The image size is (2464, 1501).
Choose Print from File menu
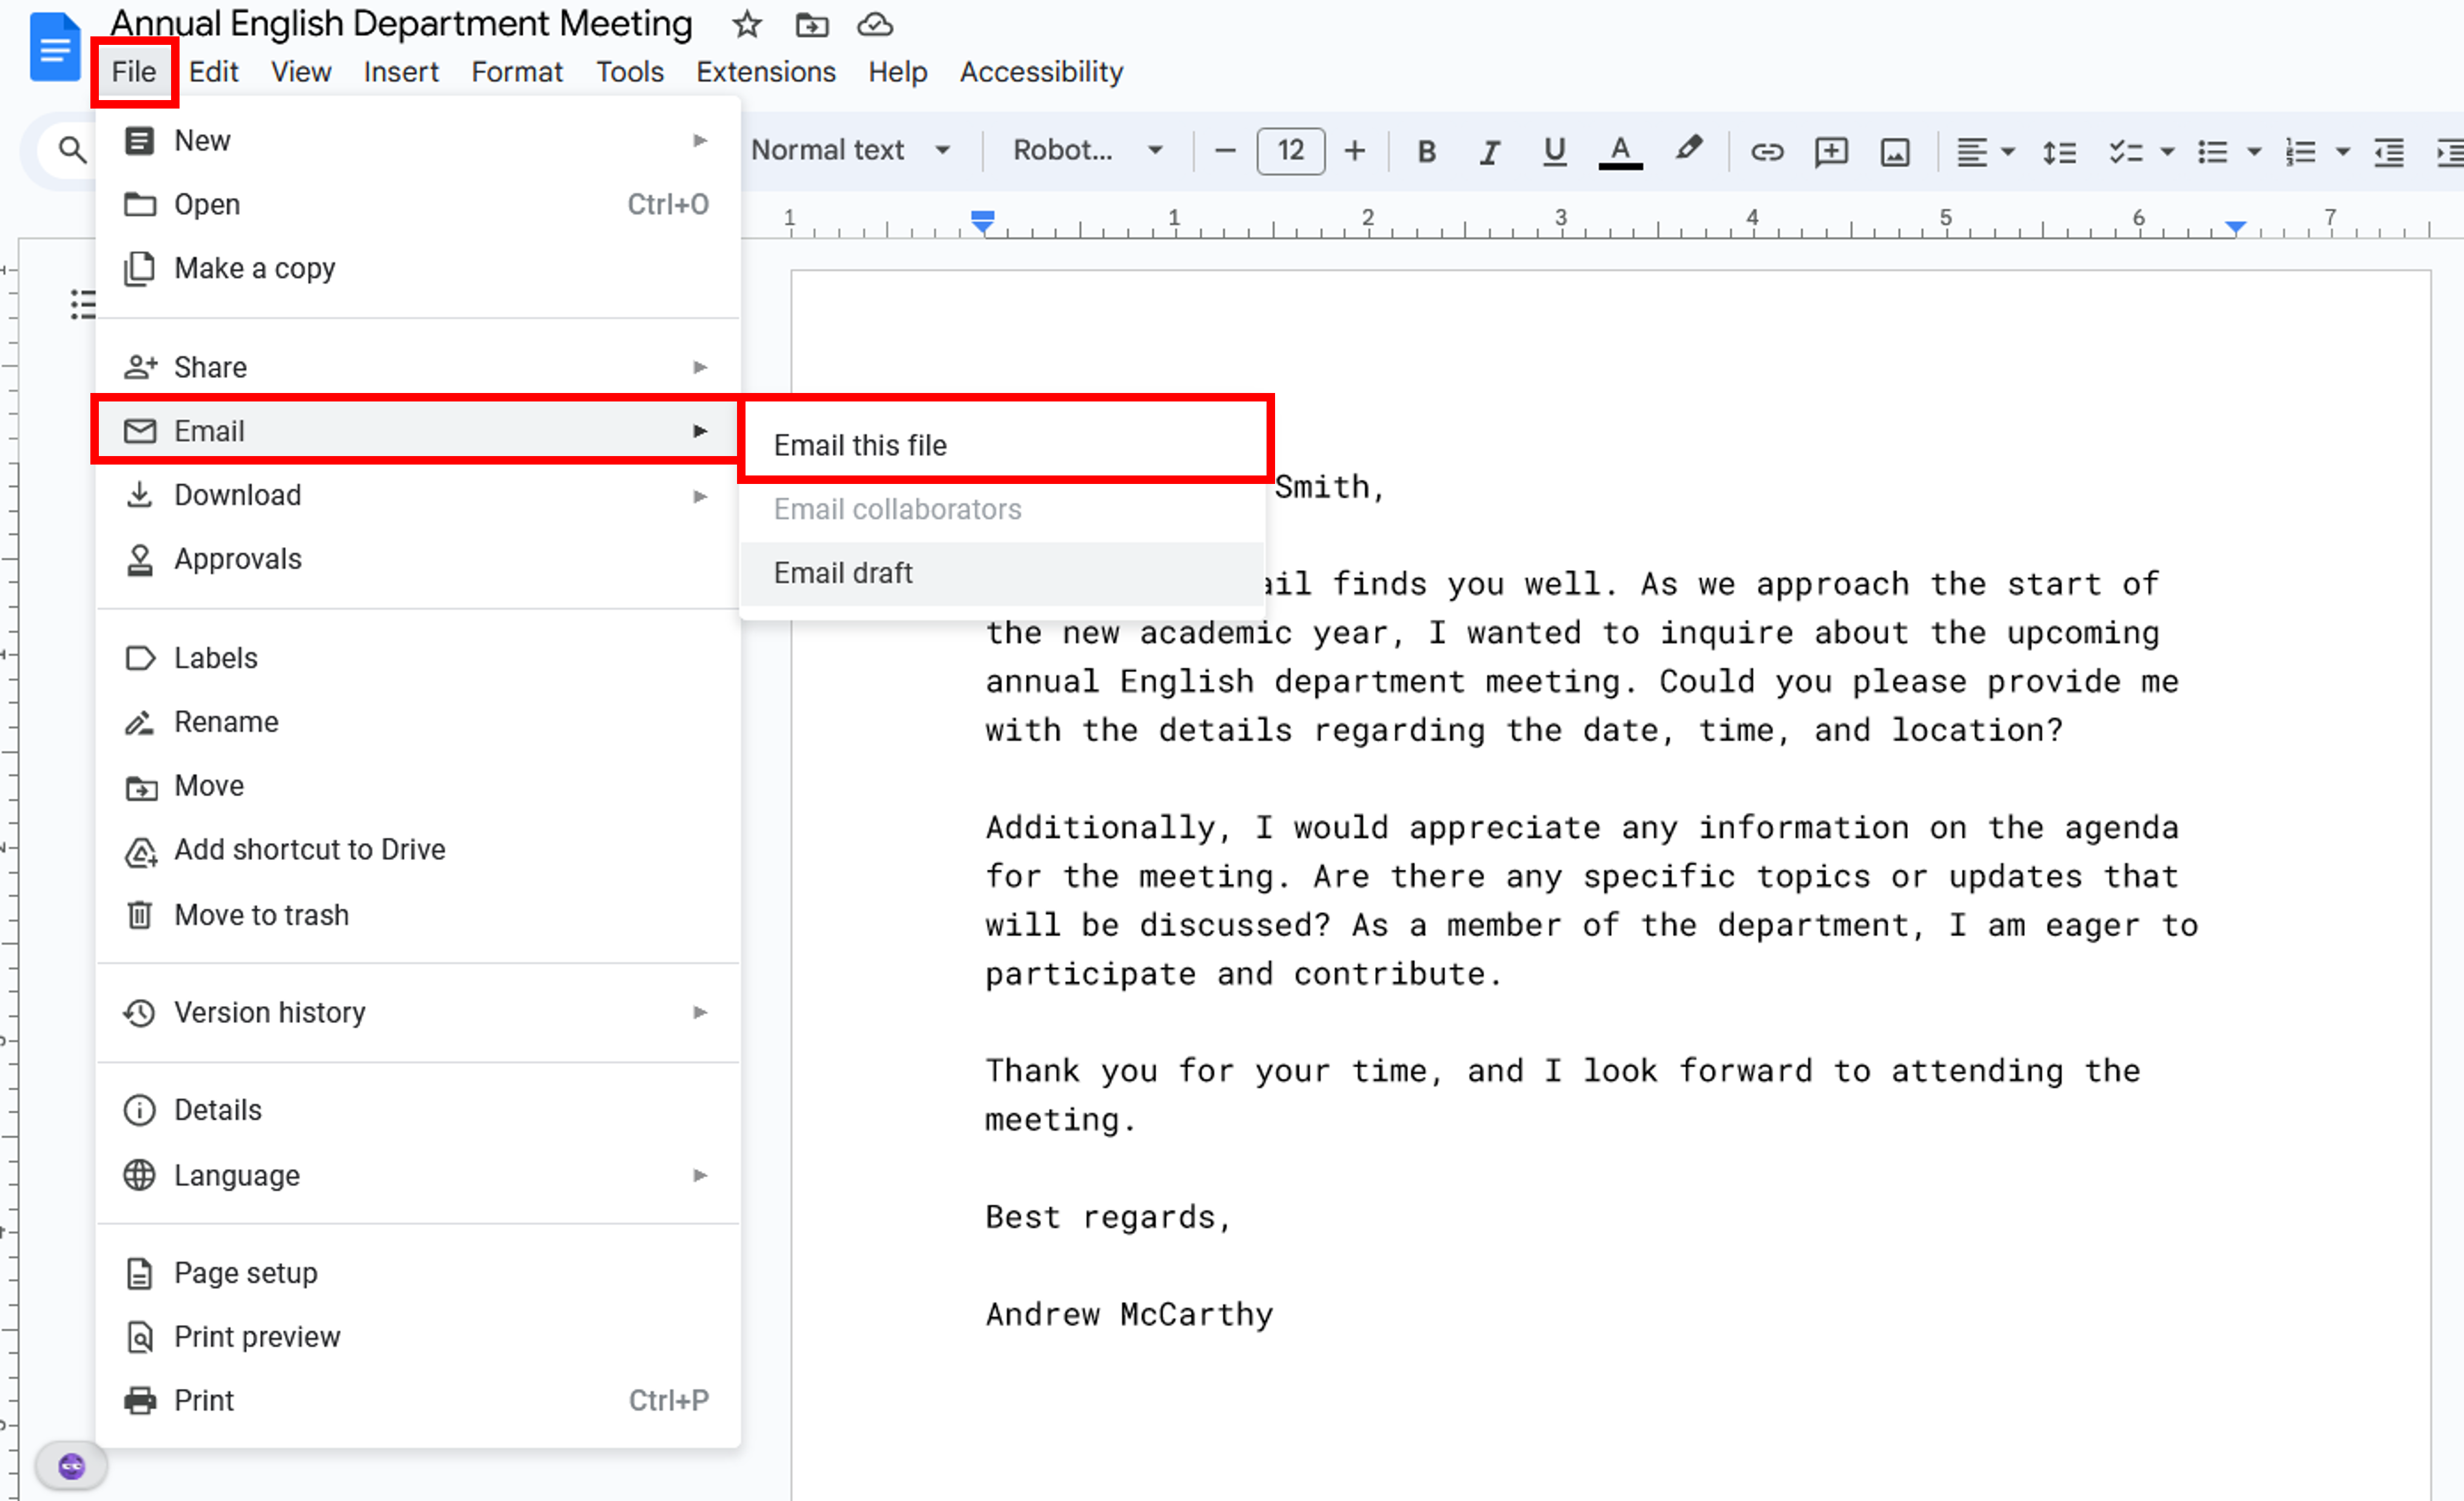[x=417, y=1401]
